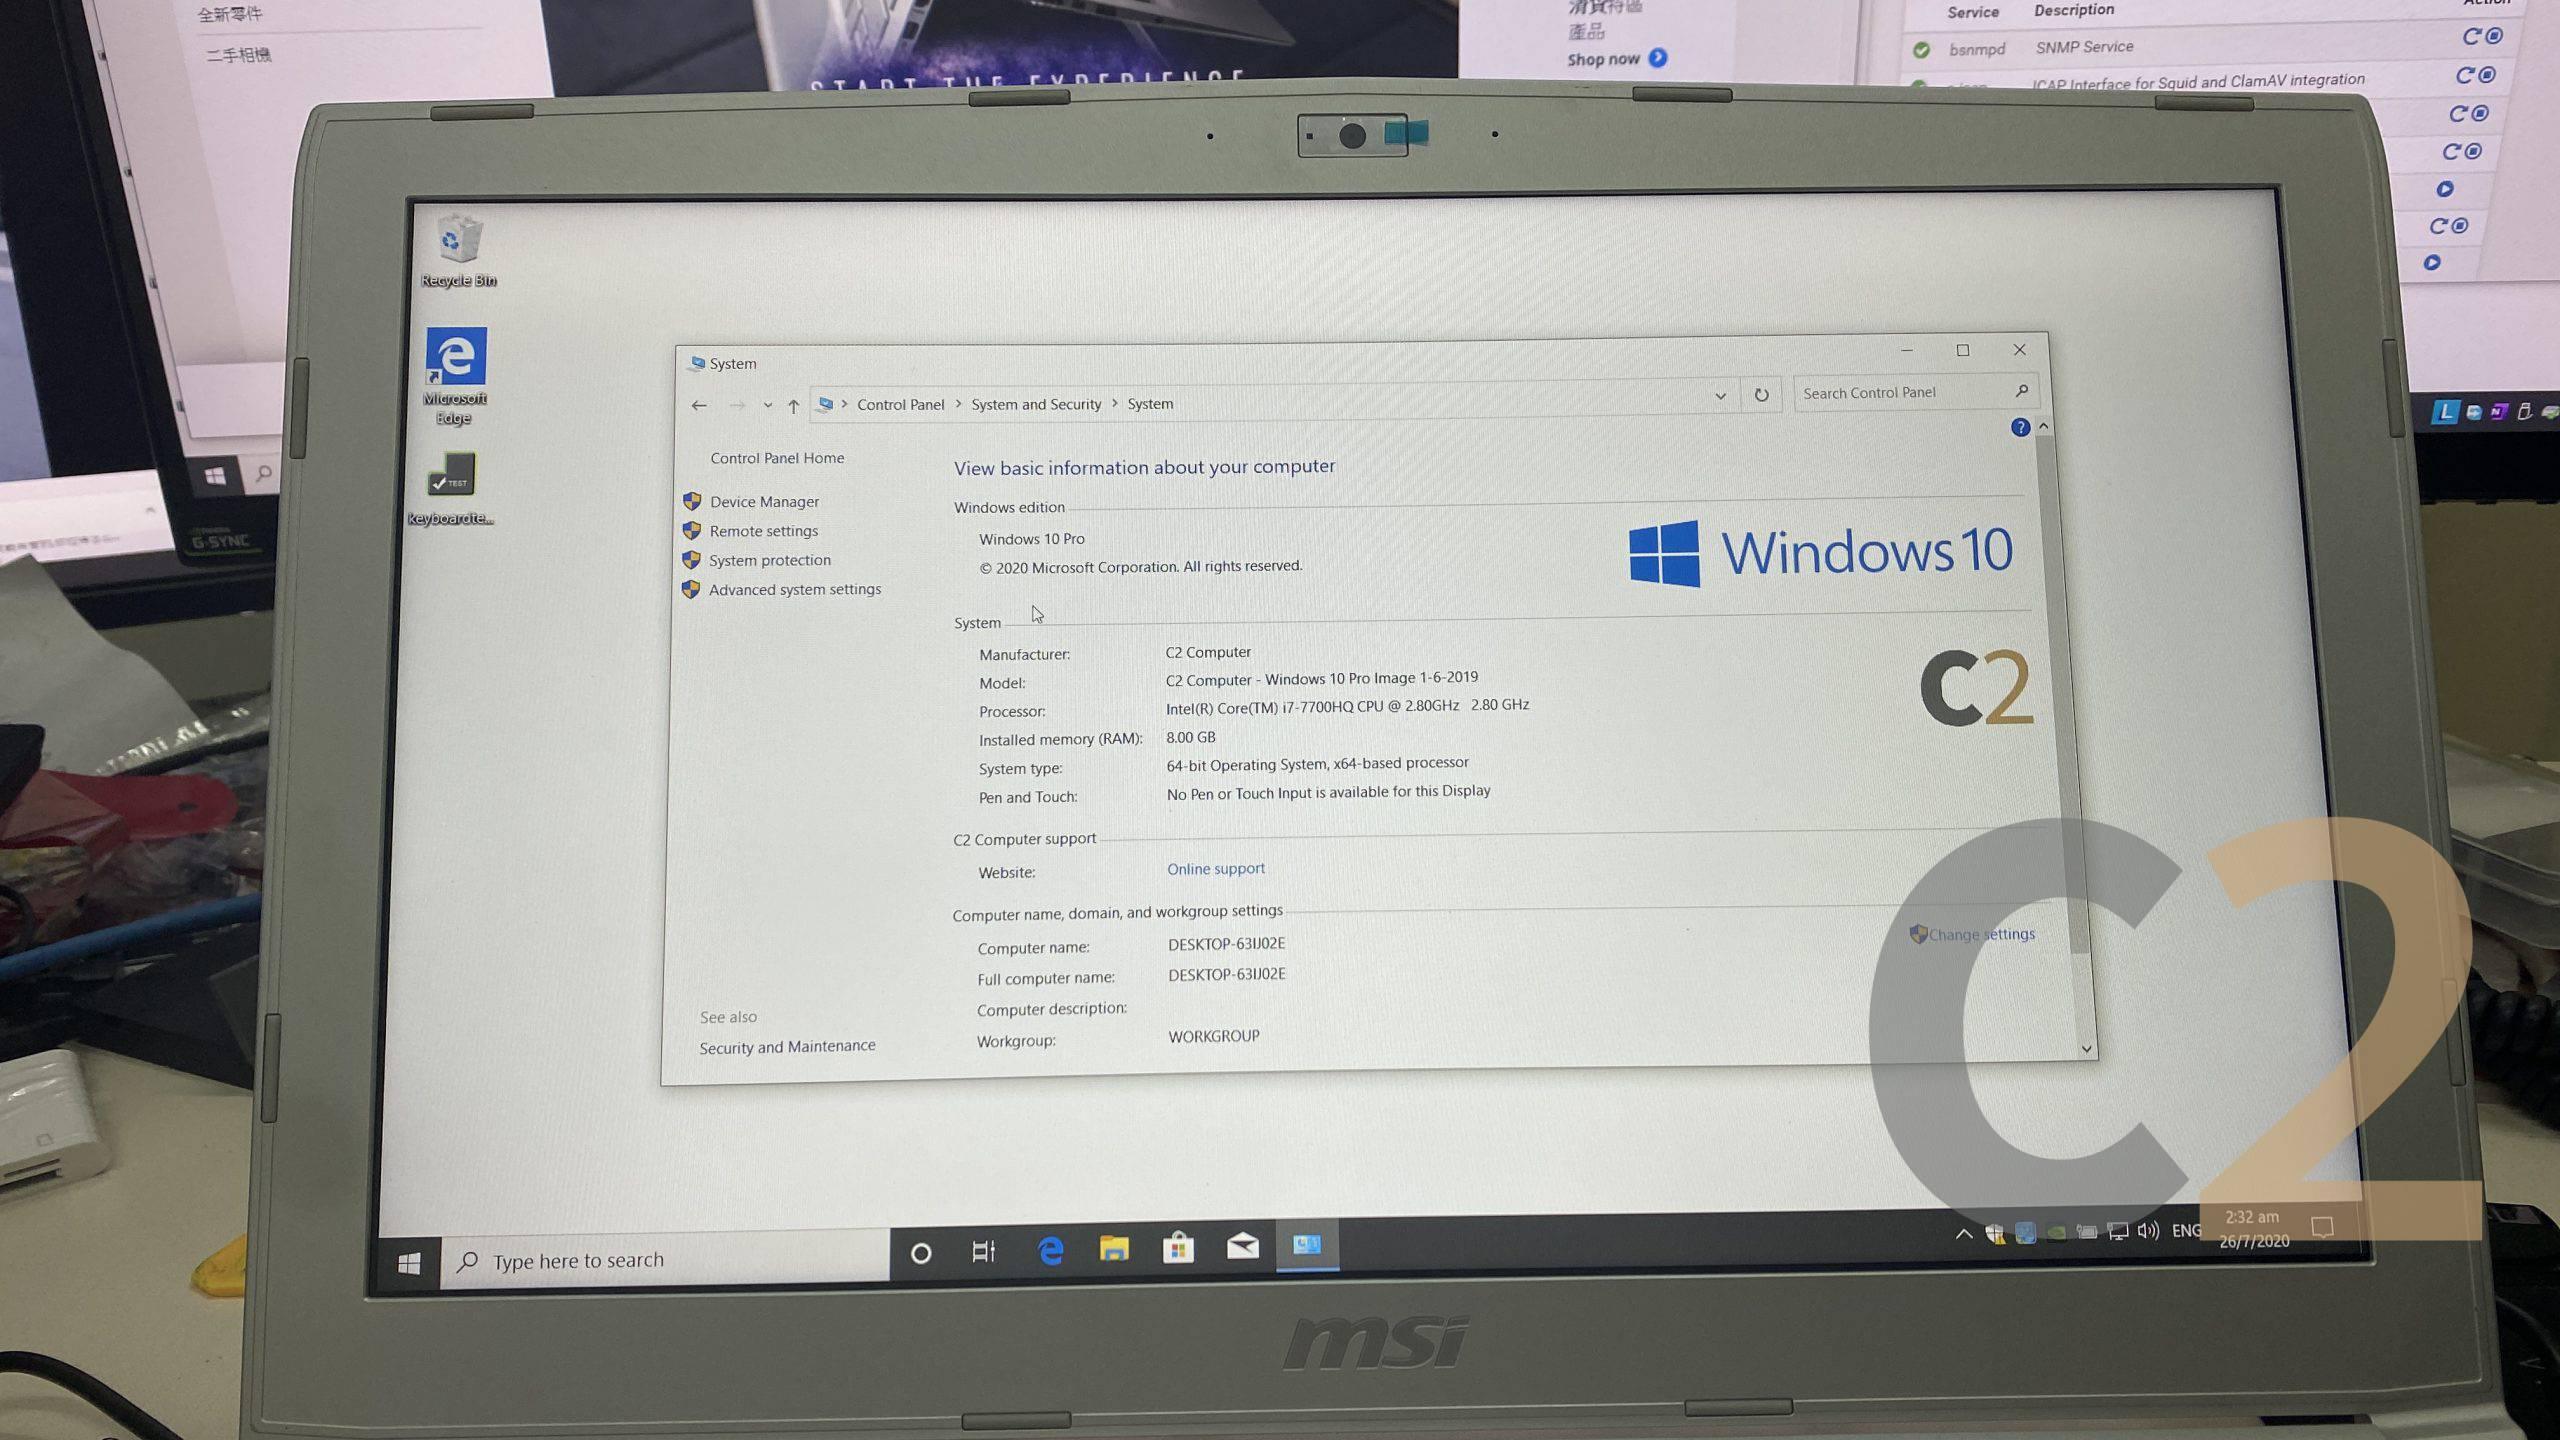Click the Online support hyperlink

coord(1215,867)
